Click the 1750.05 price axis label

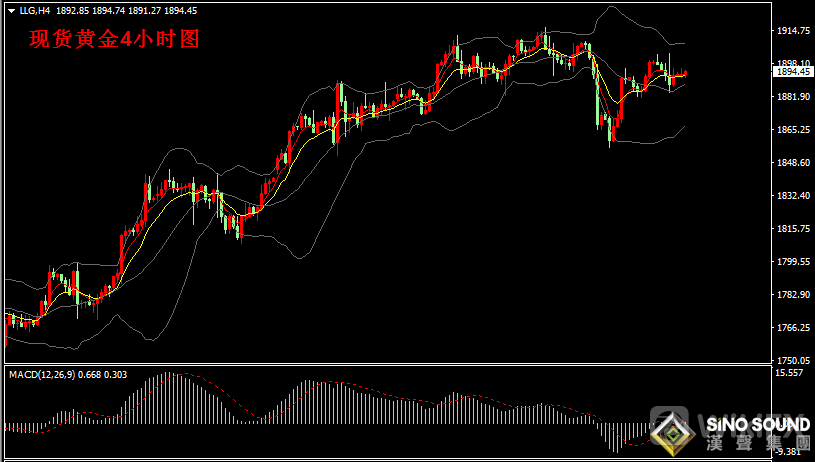tap(793, 361)
